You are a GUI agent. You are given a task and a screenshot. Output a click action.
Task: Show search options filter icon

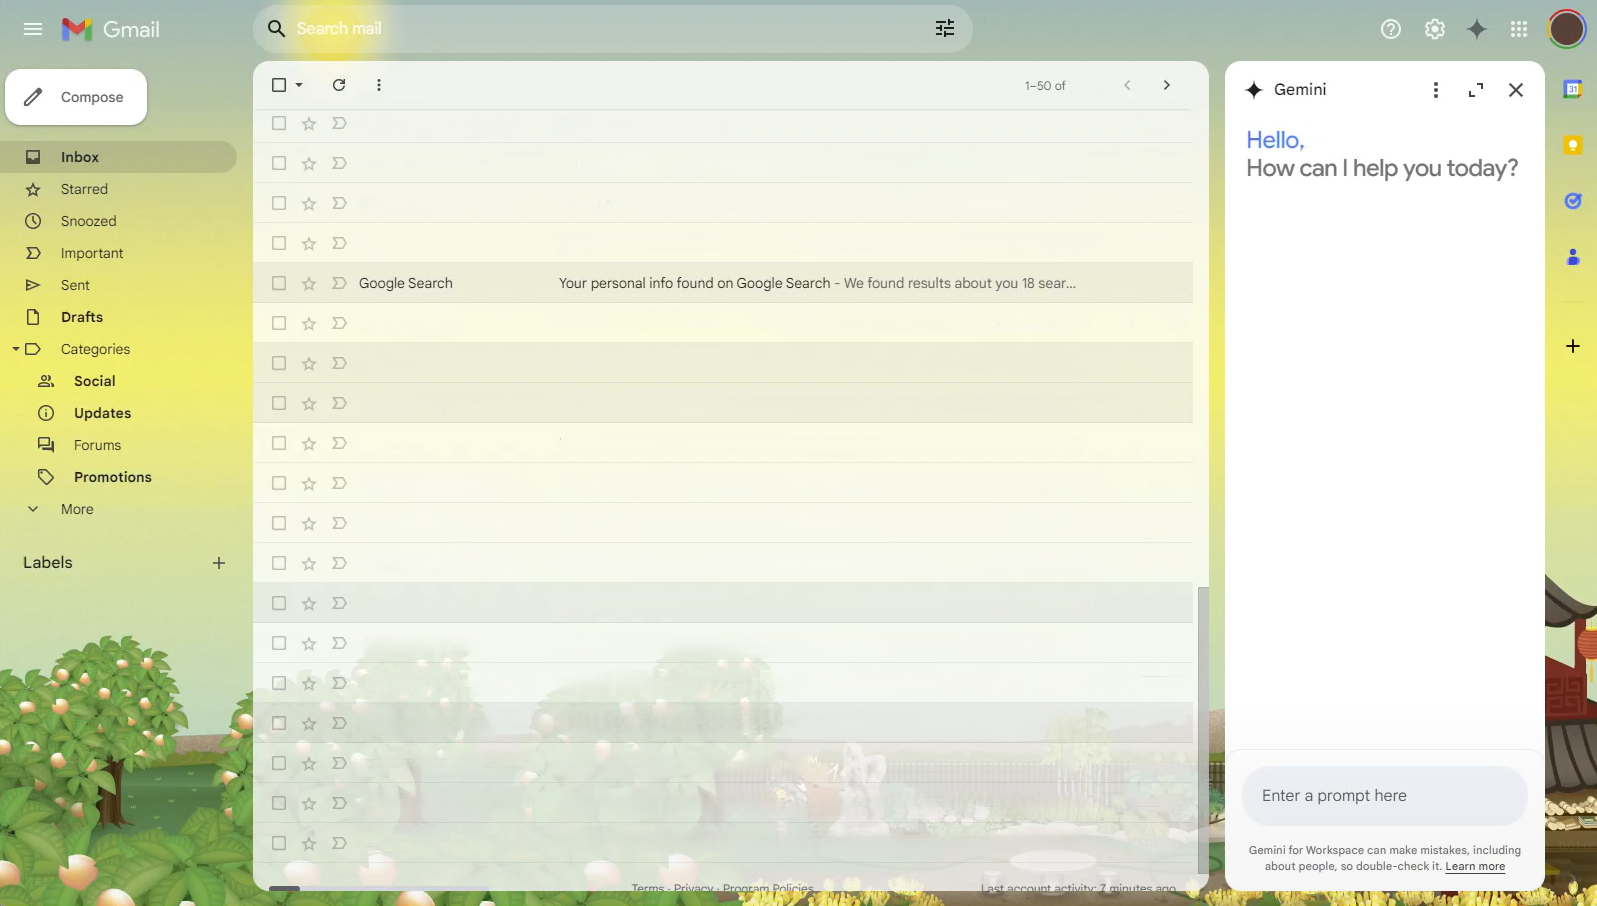coord(945,29)
